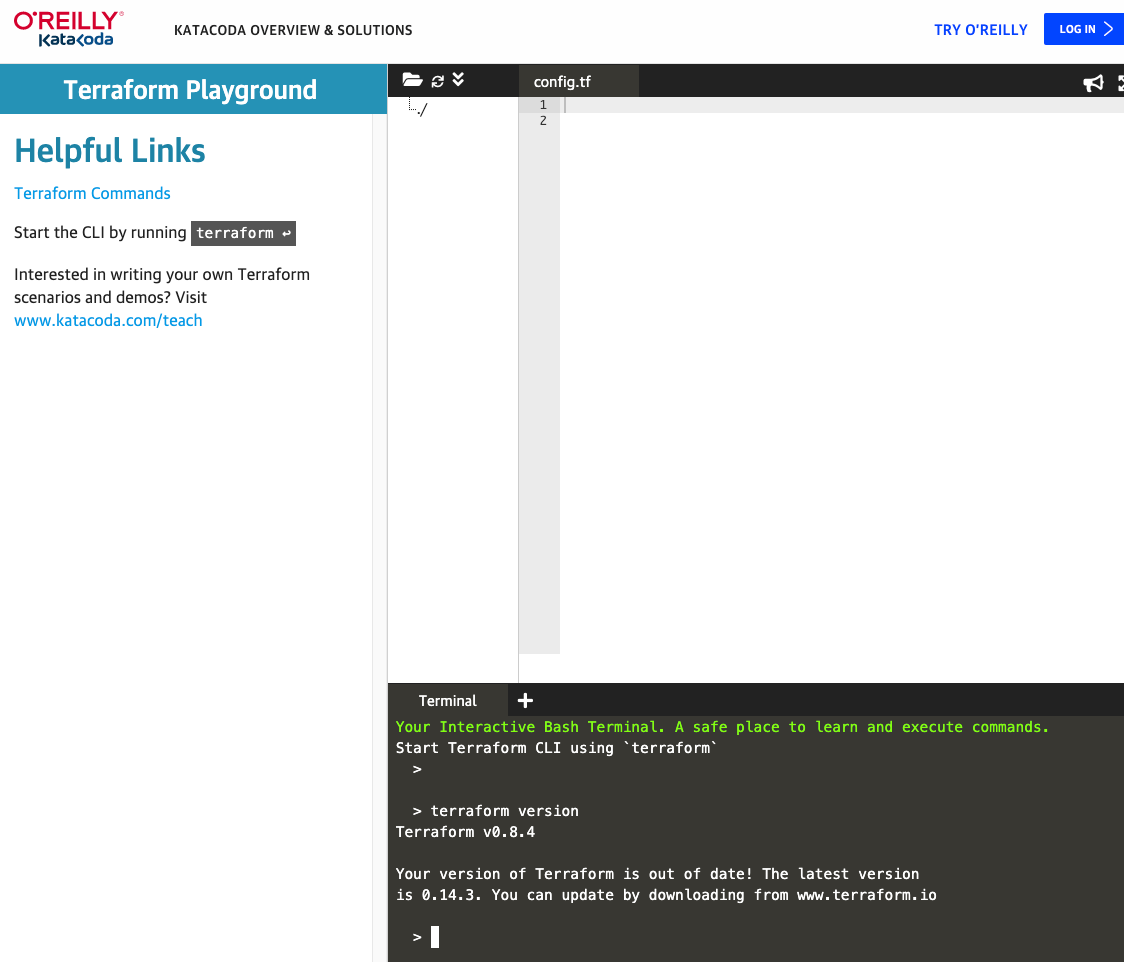Click the O'Reilly Katacoda logo
This screenshot has width=1124, height=962.
69,29
